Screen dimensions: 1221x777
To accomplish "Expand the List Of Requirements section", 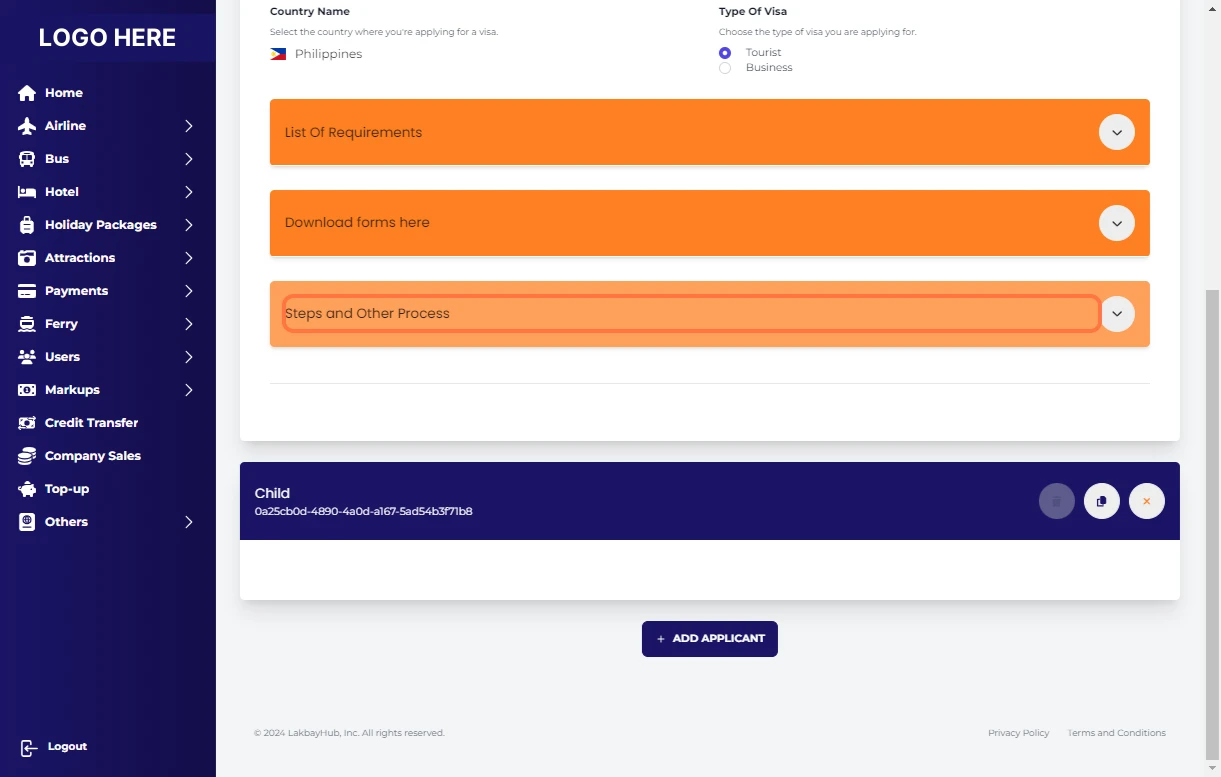I will [1116, 132].
